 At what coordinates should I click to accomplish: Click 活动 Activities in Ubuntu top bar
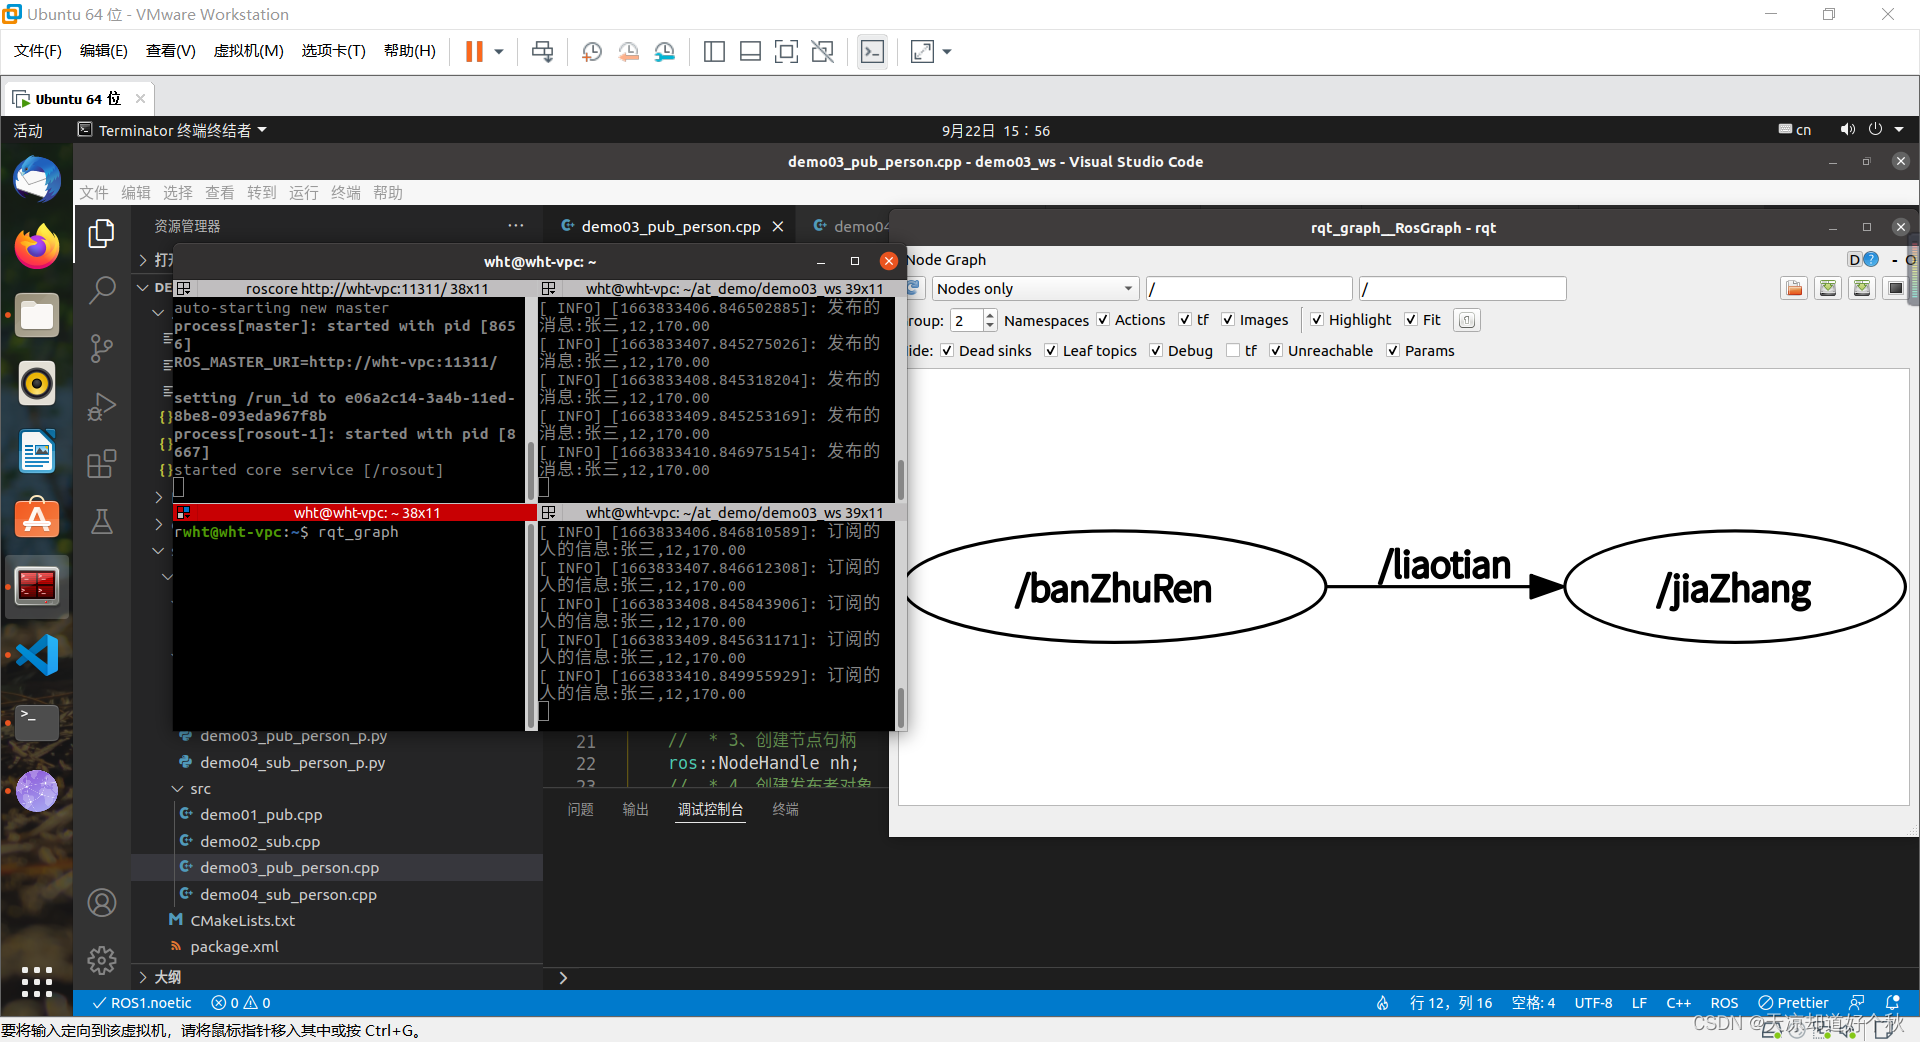coord(28,130)
